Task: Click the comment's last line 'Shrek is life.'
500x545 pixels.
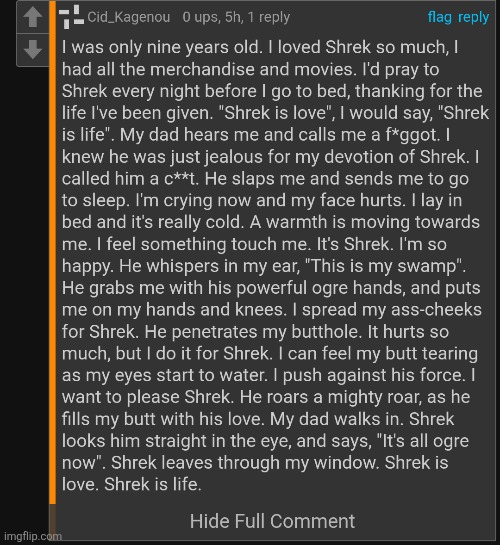Action: tap(153, 484)
